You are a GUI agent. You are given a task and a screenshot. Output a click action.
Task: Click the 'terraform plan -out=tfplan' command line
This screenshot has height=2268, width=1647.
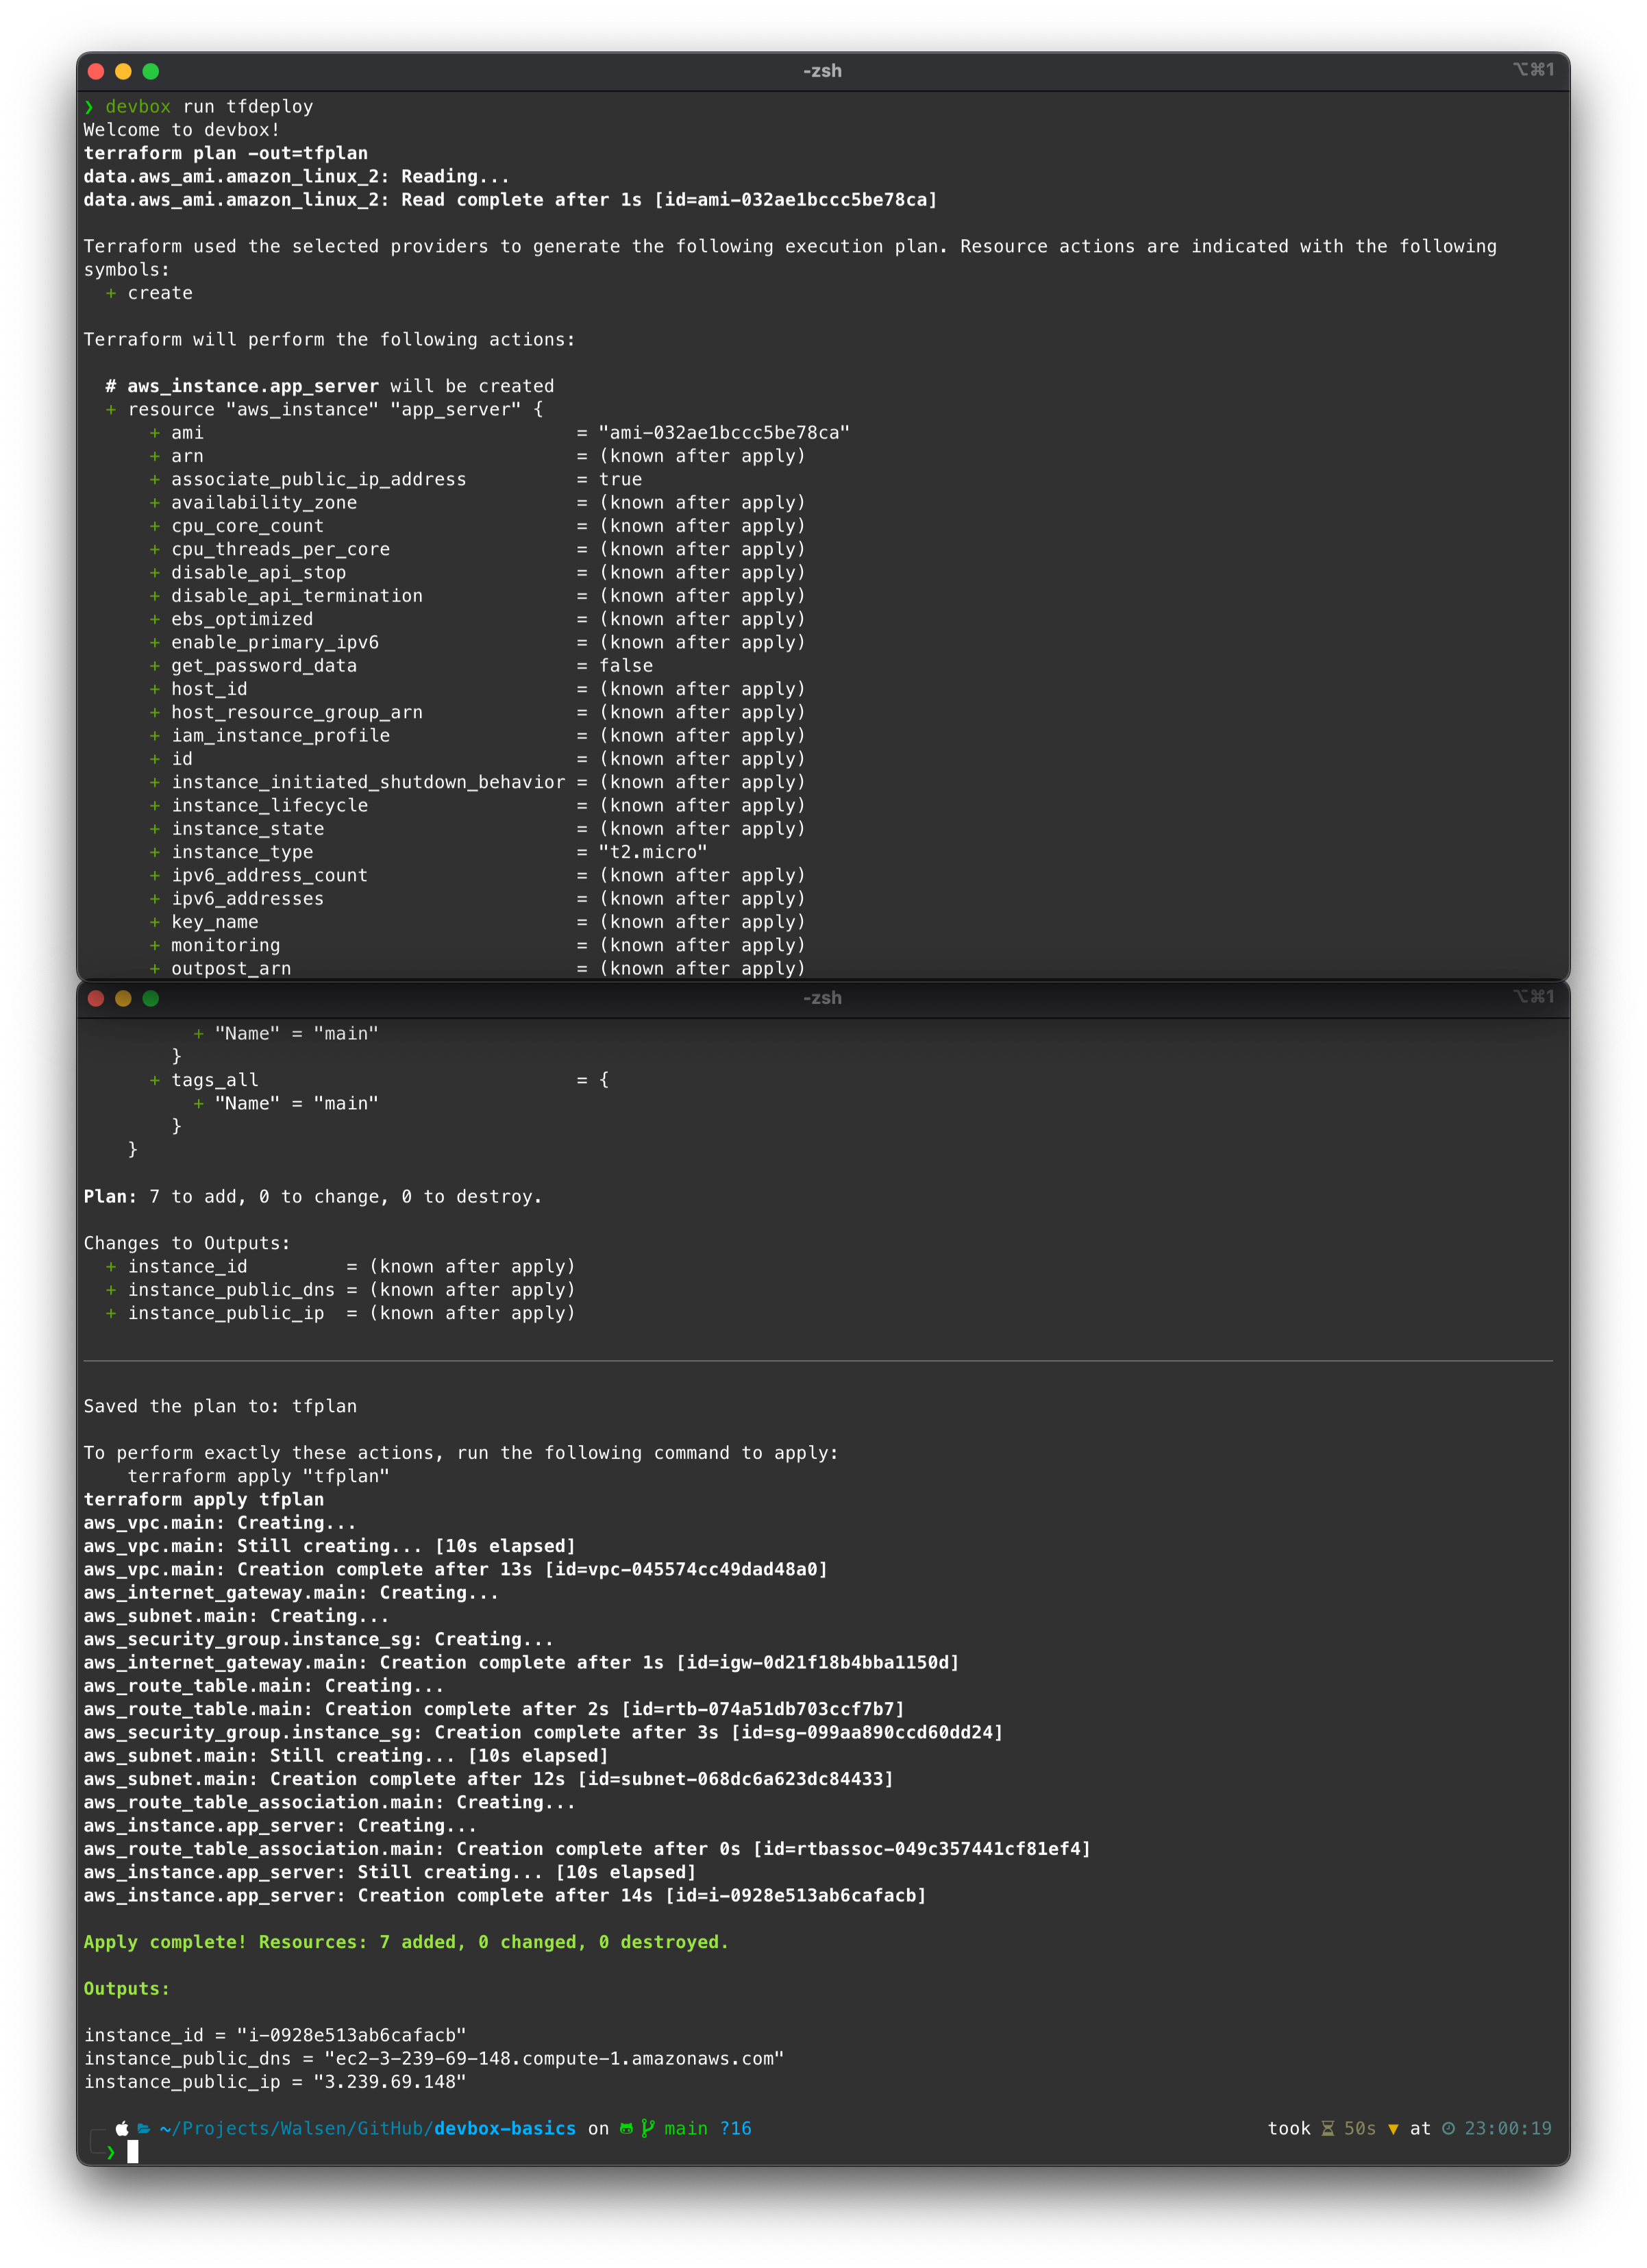point(226,153)
